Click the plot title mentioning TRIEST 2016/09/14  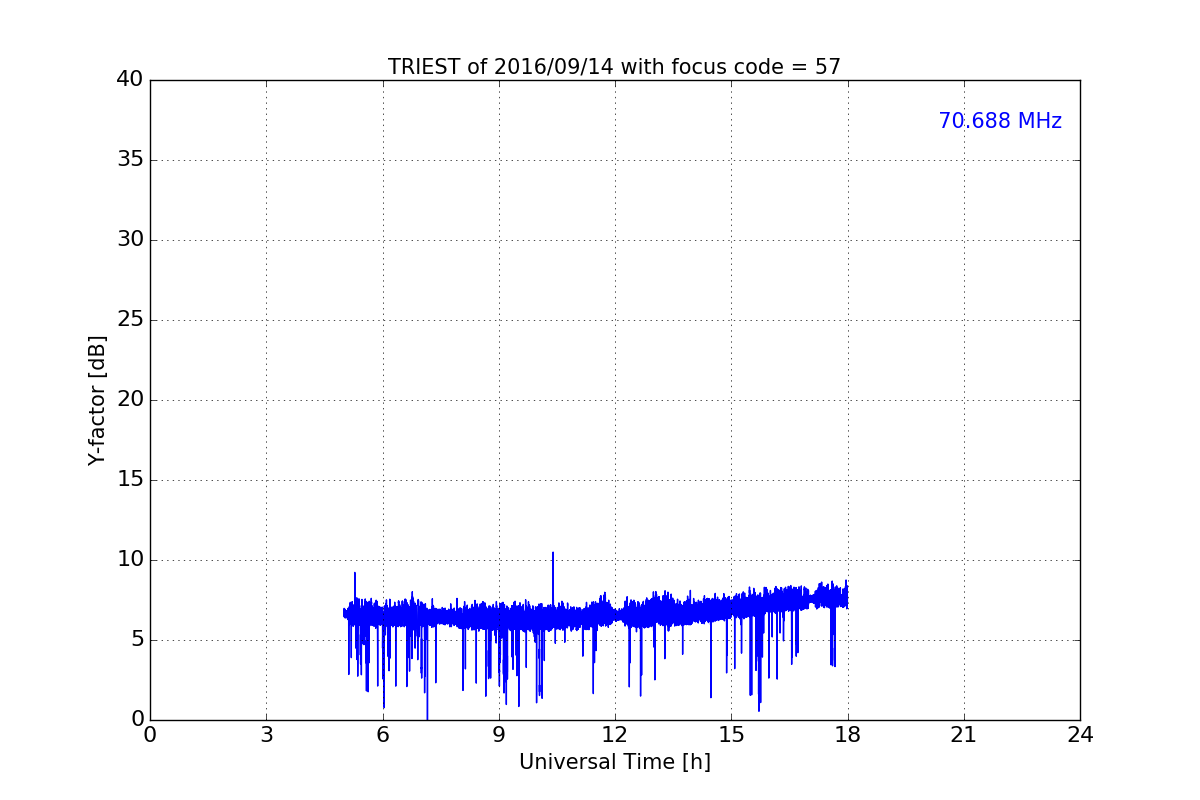click(614, 67)
